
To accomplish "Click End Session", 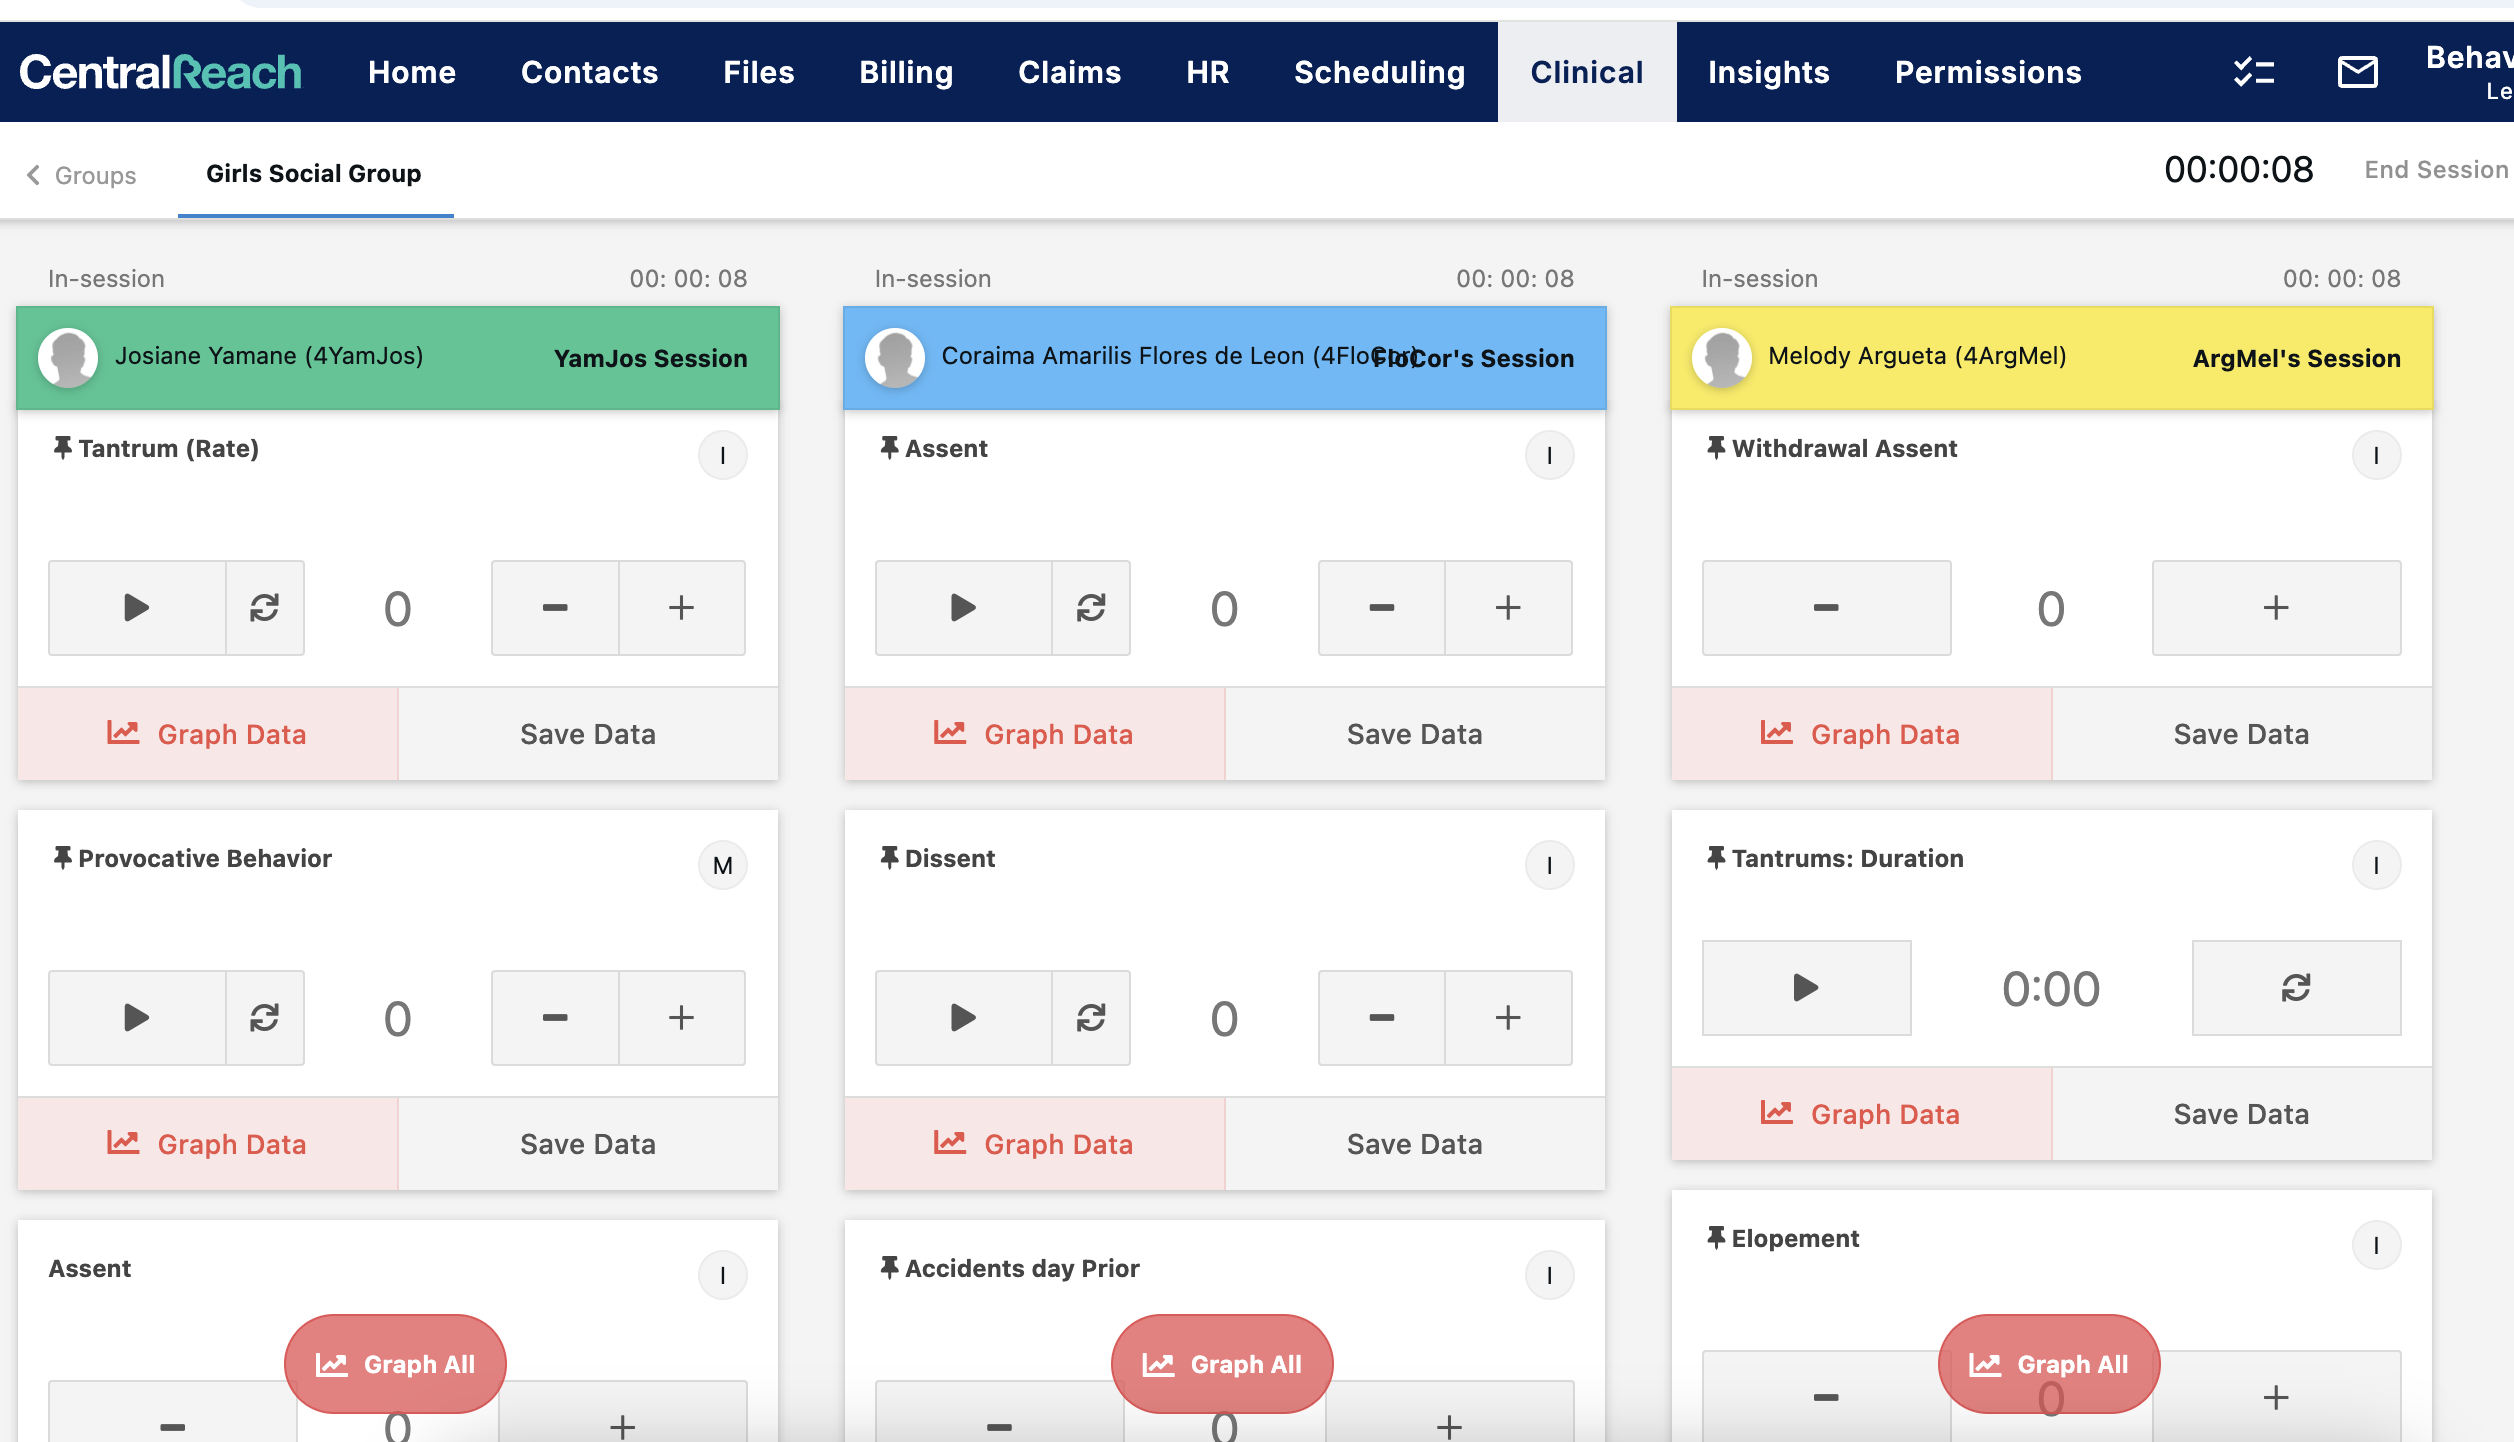I will click(2435, 170).
